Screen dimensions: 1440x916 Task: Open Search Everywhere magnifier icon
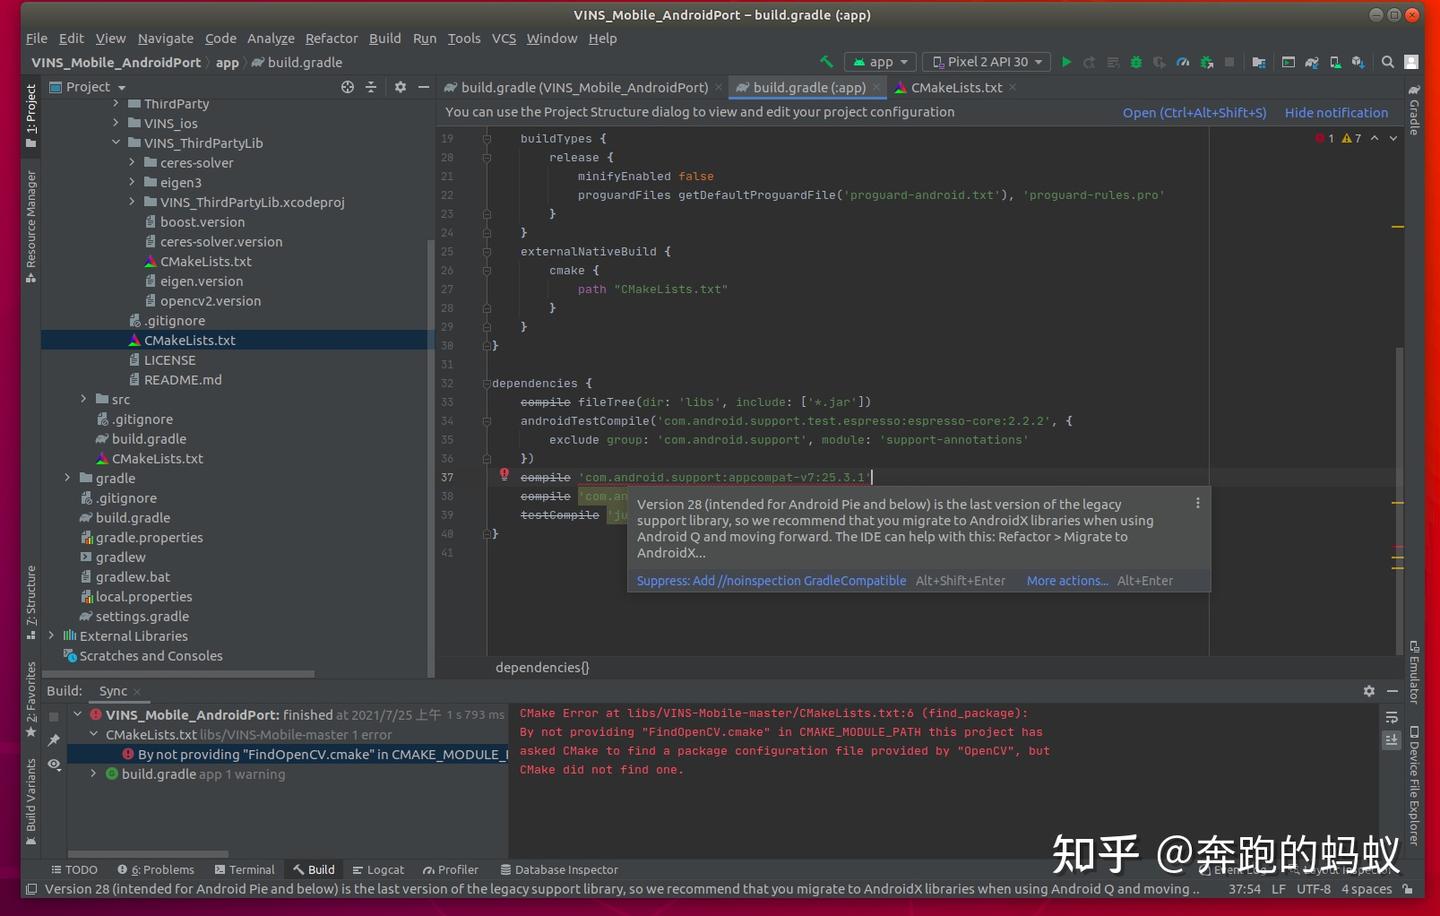point(1388,62)
